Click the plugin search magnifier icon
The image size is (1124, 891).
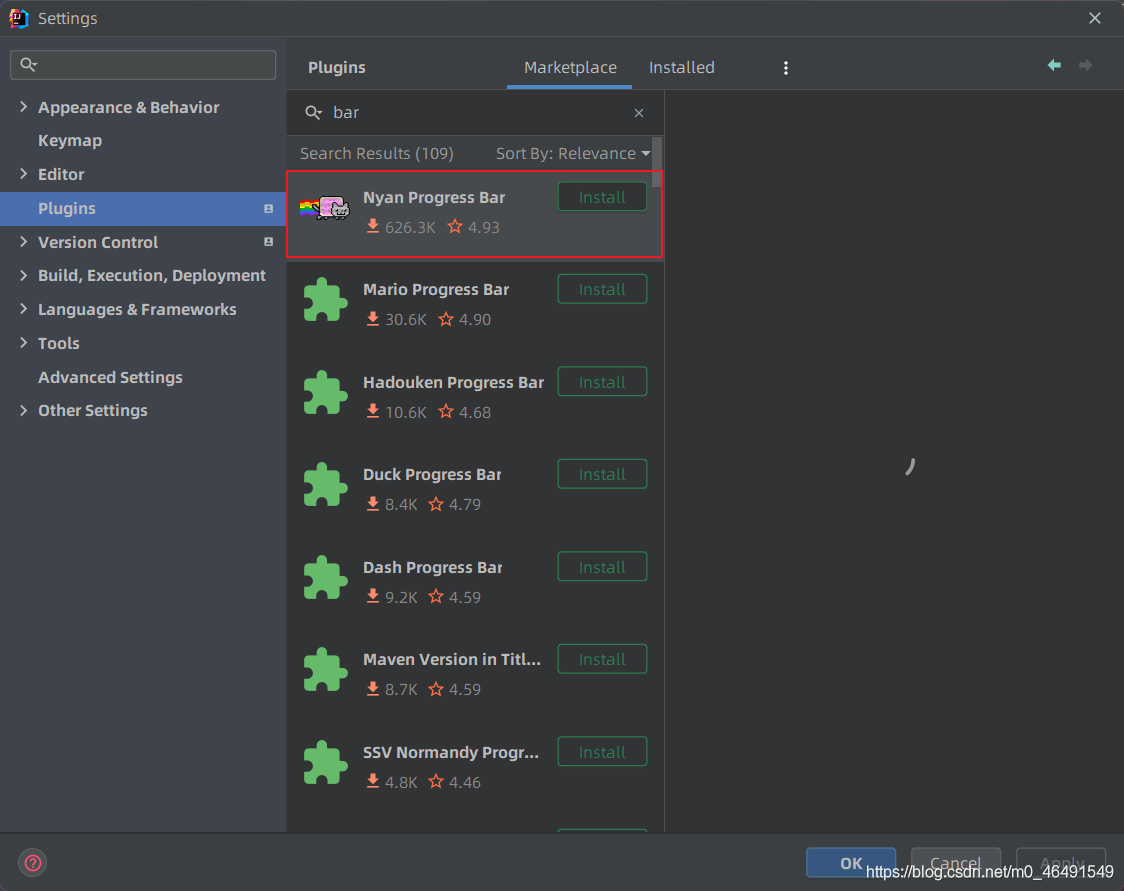313,113
